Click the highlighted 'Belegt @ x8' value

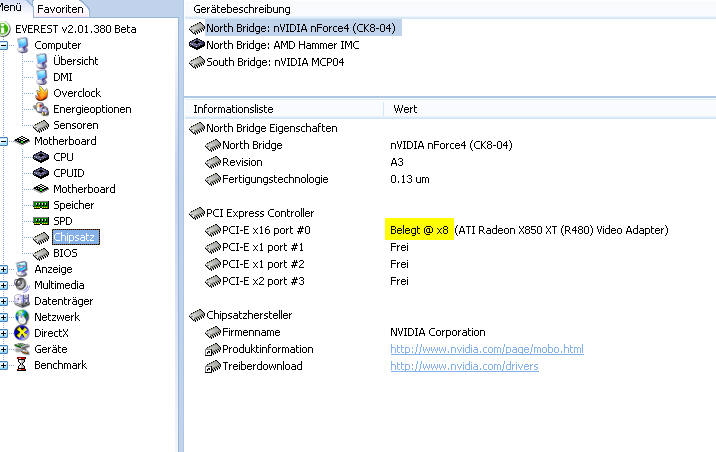tap(419, 230)
